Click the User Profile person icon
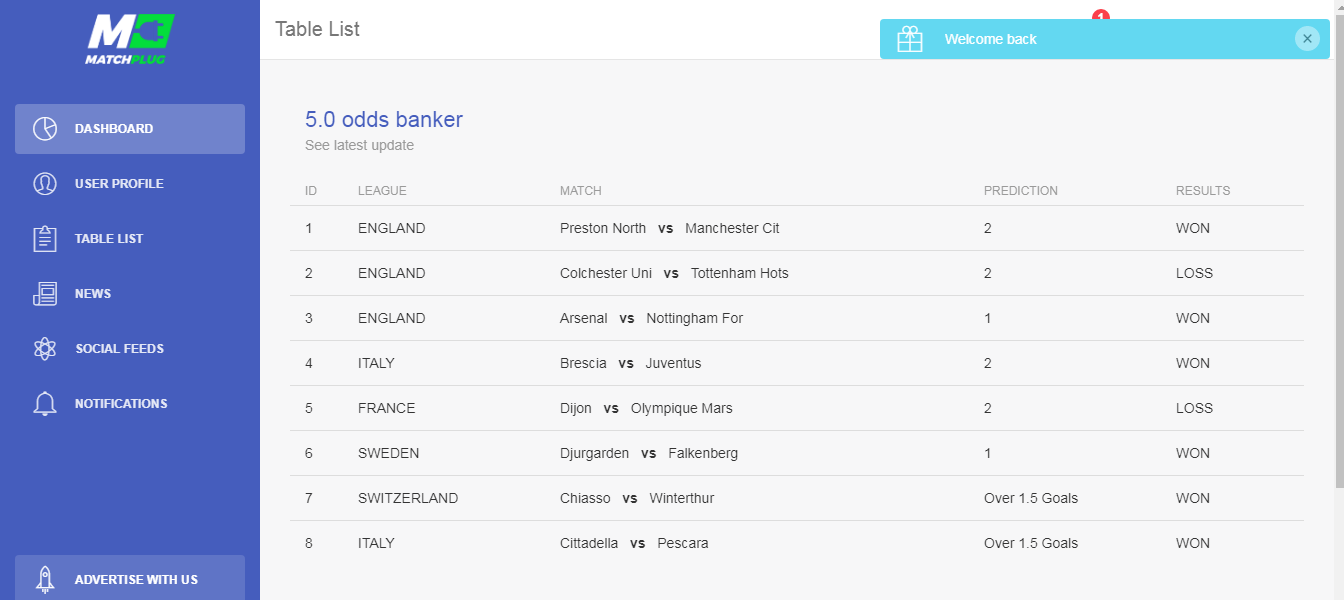This screenshot has height=600, width=1344. 45,184
